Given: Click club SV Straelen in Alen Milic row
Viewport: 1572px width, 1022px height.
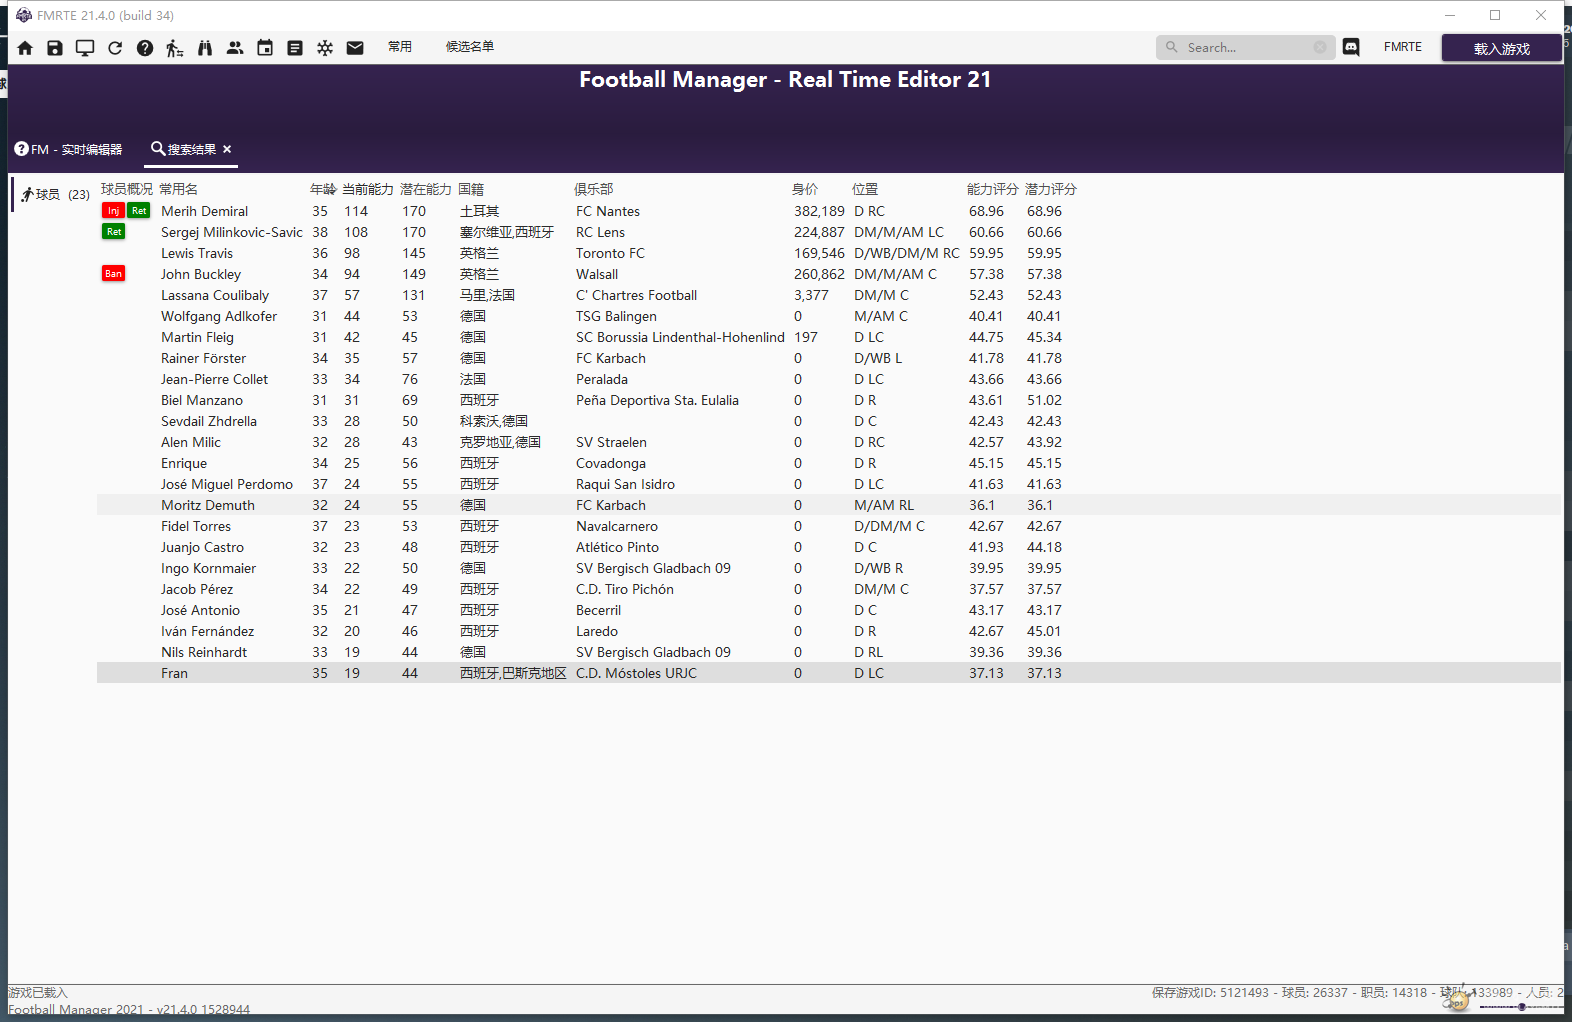Looking at the screenshot, I should (x=611, y=442).
